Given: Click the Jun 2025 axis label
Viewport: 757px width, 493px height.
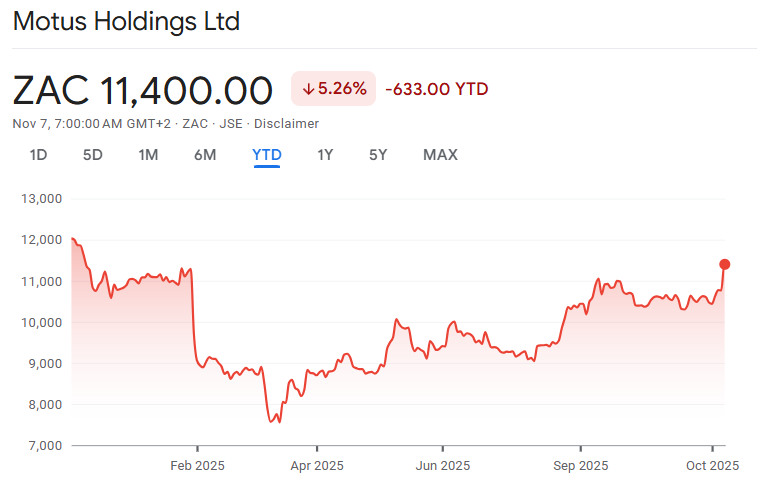Looking at the screenshot, I should (442, 466).
